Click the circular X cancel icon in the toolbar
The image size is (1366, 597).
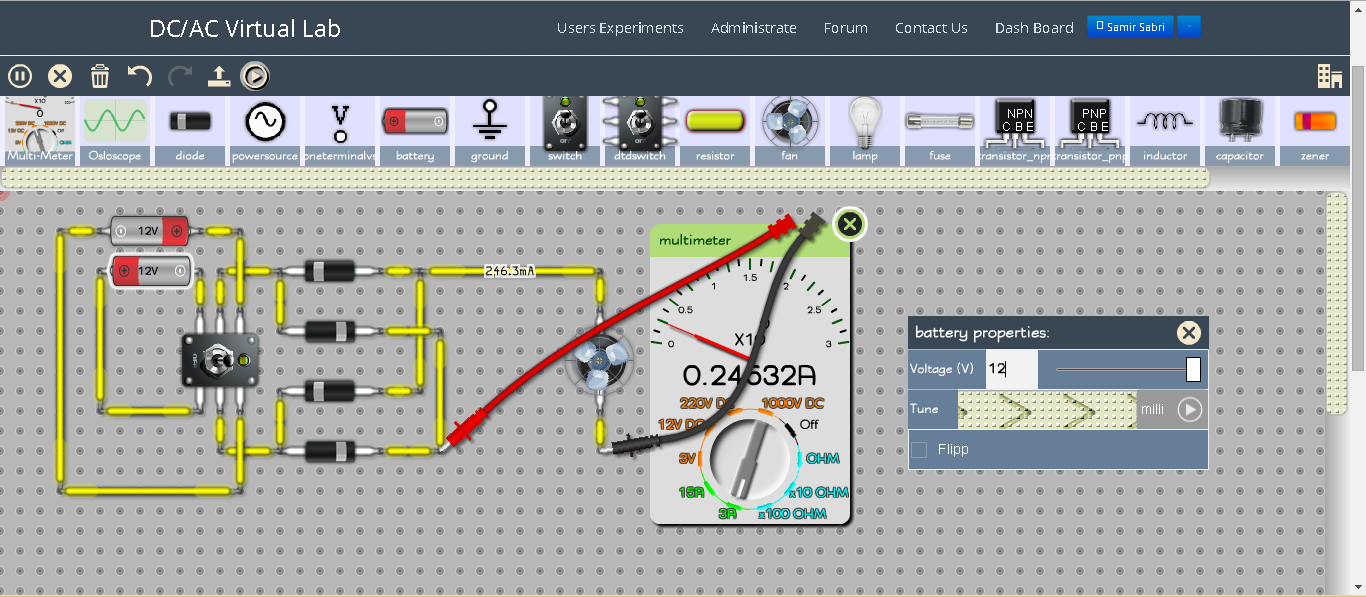pos(60,76)
